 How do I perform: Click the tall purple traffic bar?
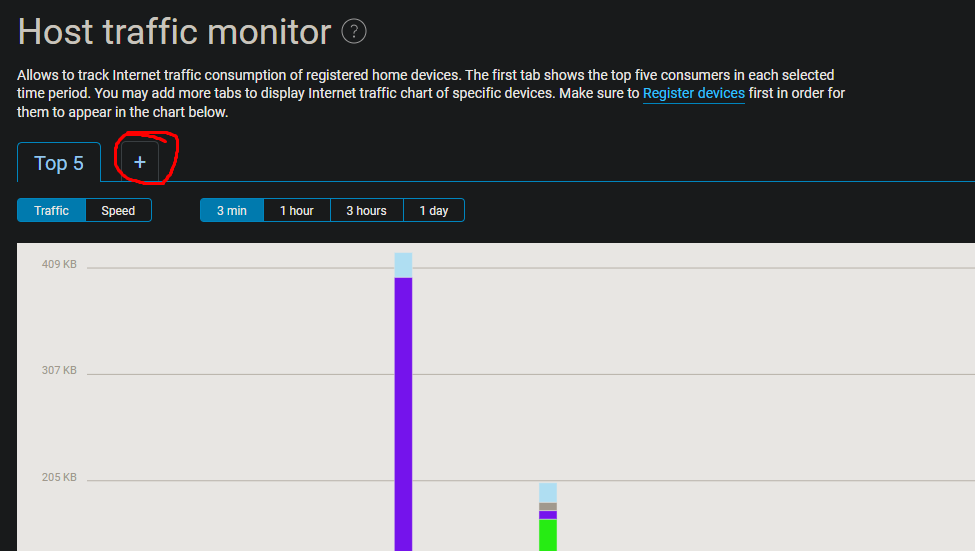click(x=404, y=414)
